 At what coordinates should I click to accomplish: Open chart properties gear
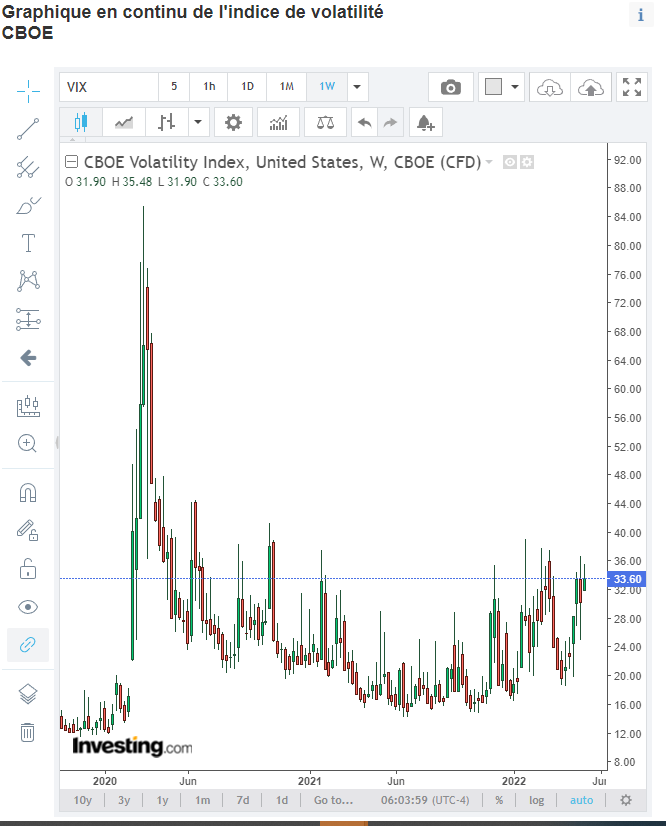(x=233, y=122)
